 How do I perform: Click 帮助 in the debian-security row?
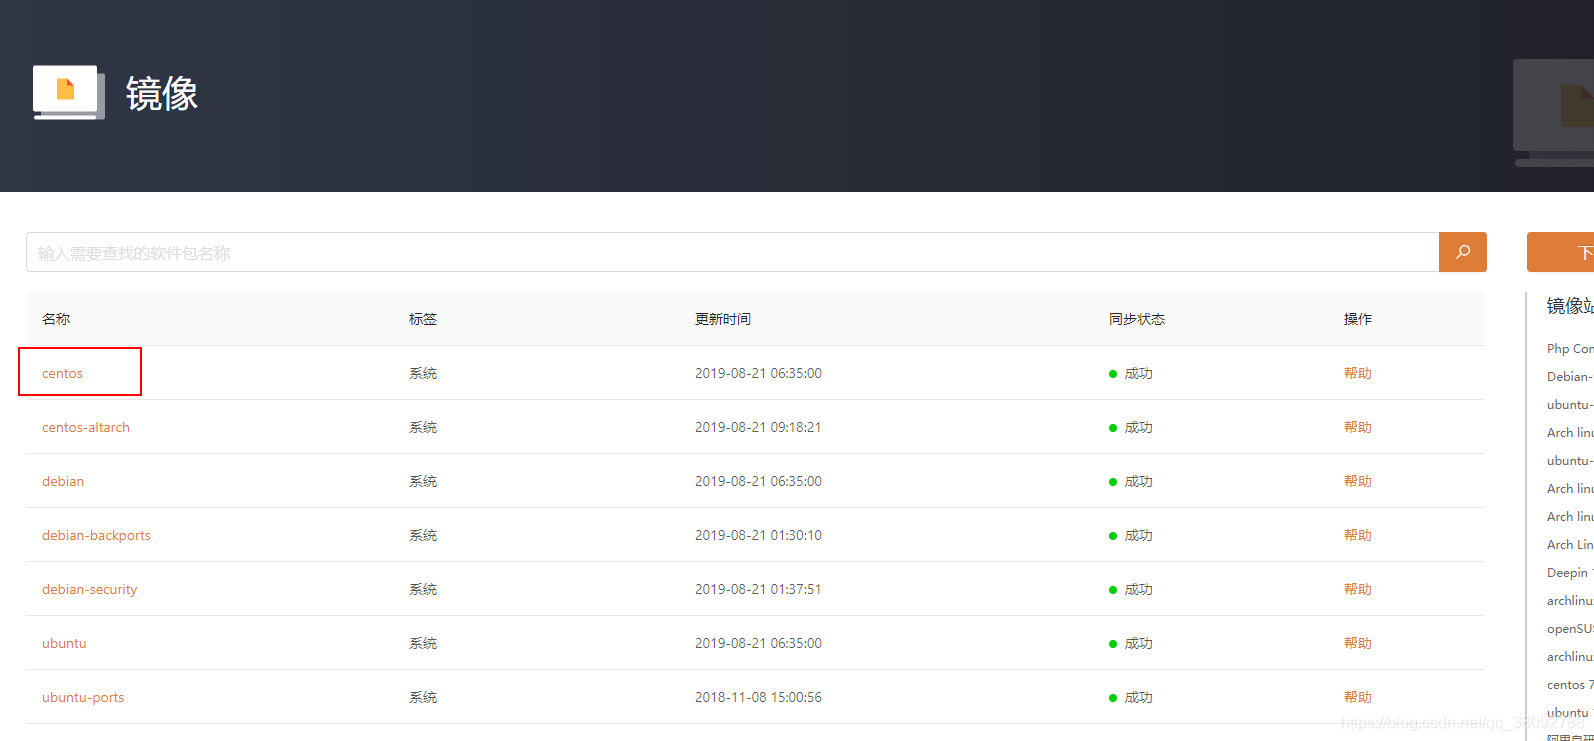click(x=1357, y=589)
